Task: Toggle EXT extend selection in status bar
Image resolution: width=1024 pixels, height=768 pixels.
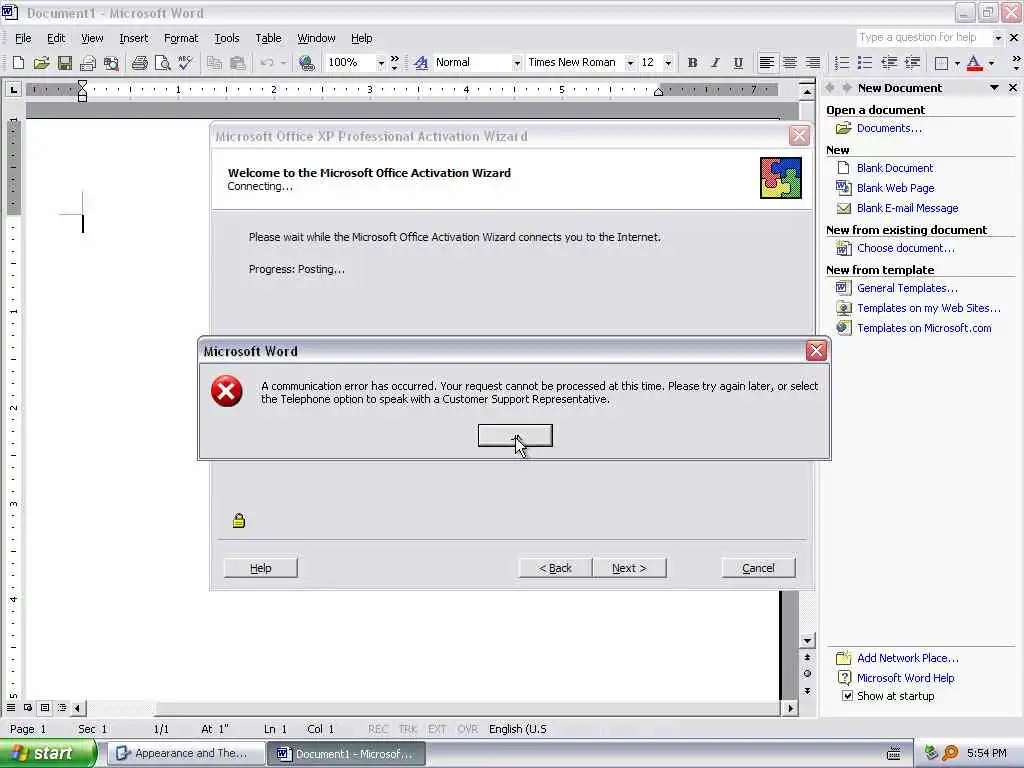Action: tap(437, 729)
